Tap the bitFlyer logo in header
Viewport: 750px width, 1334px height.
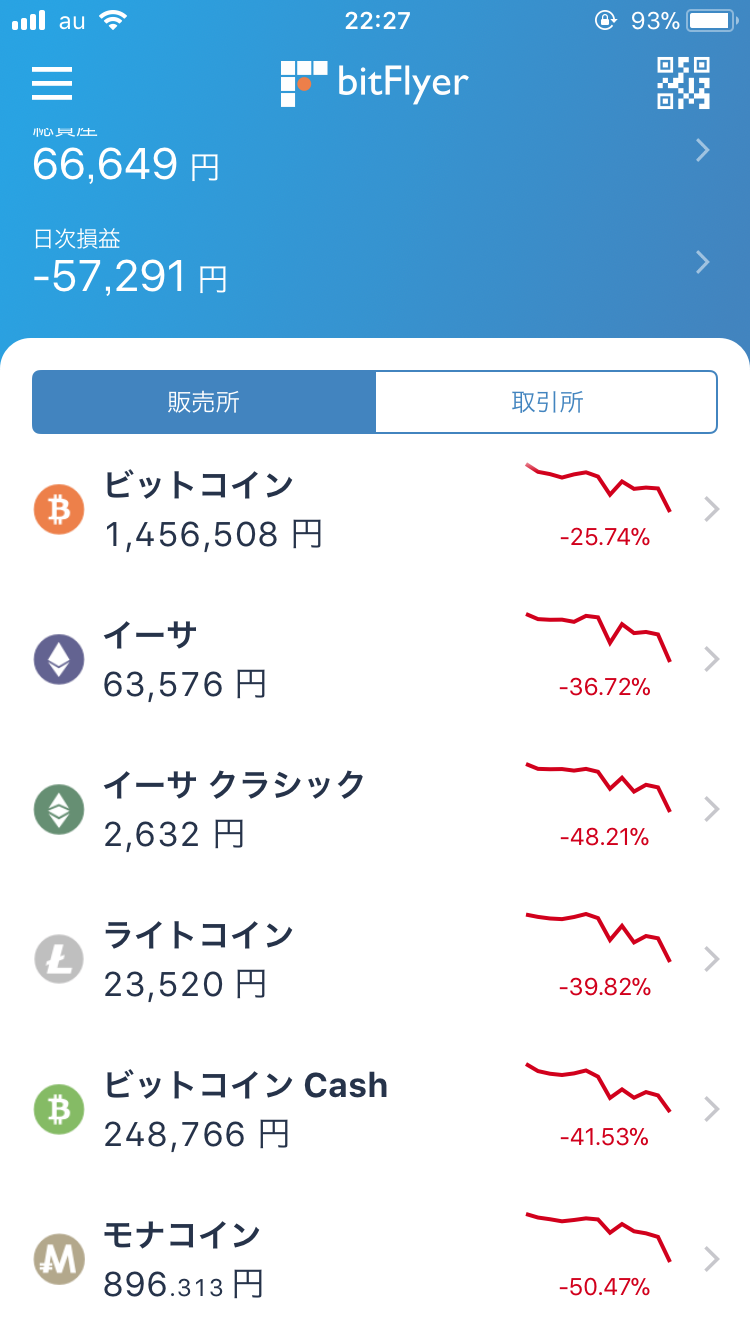tap(374, 83)
